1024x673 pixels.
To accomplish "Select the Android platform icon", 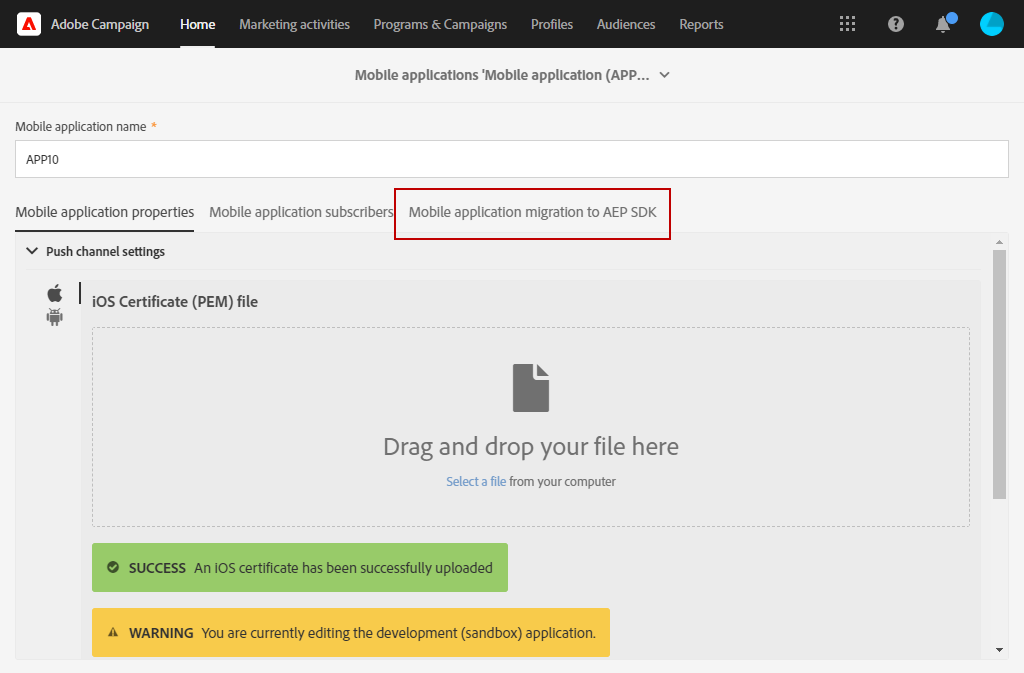I will 55,317.
